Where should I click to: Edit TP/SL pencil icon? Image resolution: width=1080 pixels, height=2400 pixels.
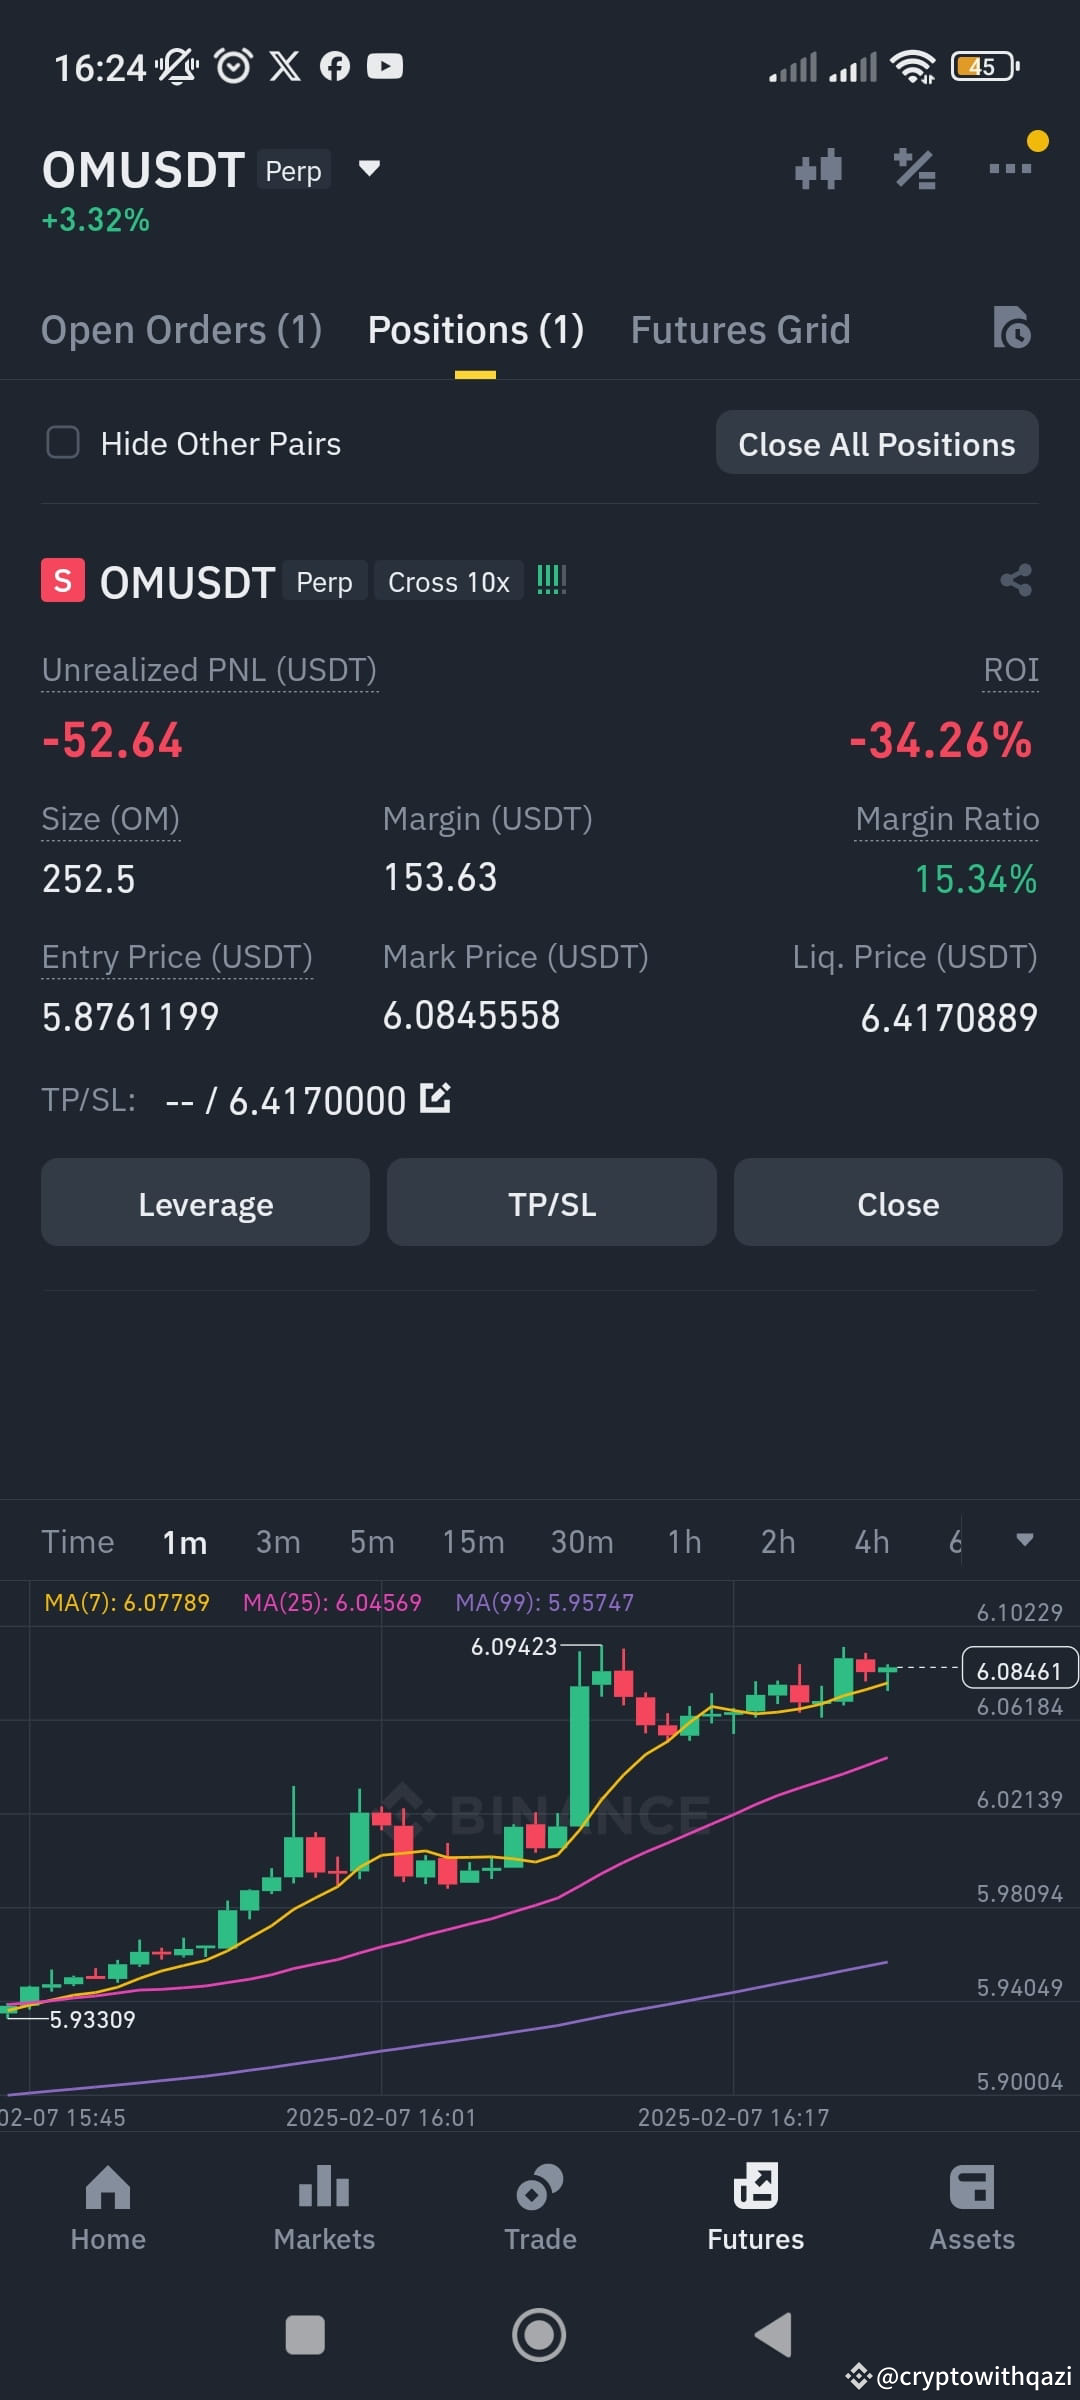pos(435,1098)
